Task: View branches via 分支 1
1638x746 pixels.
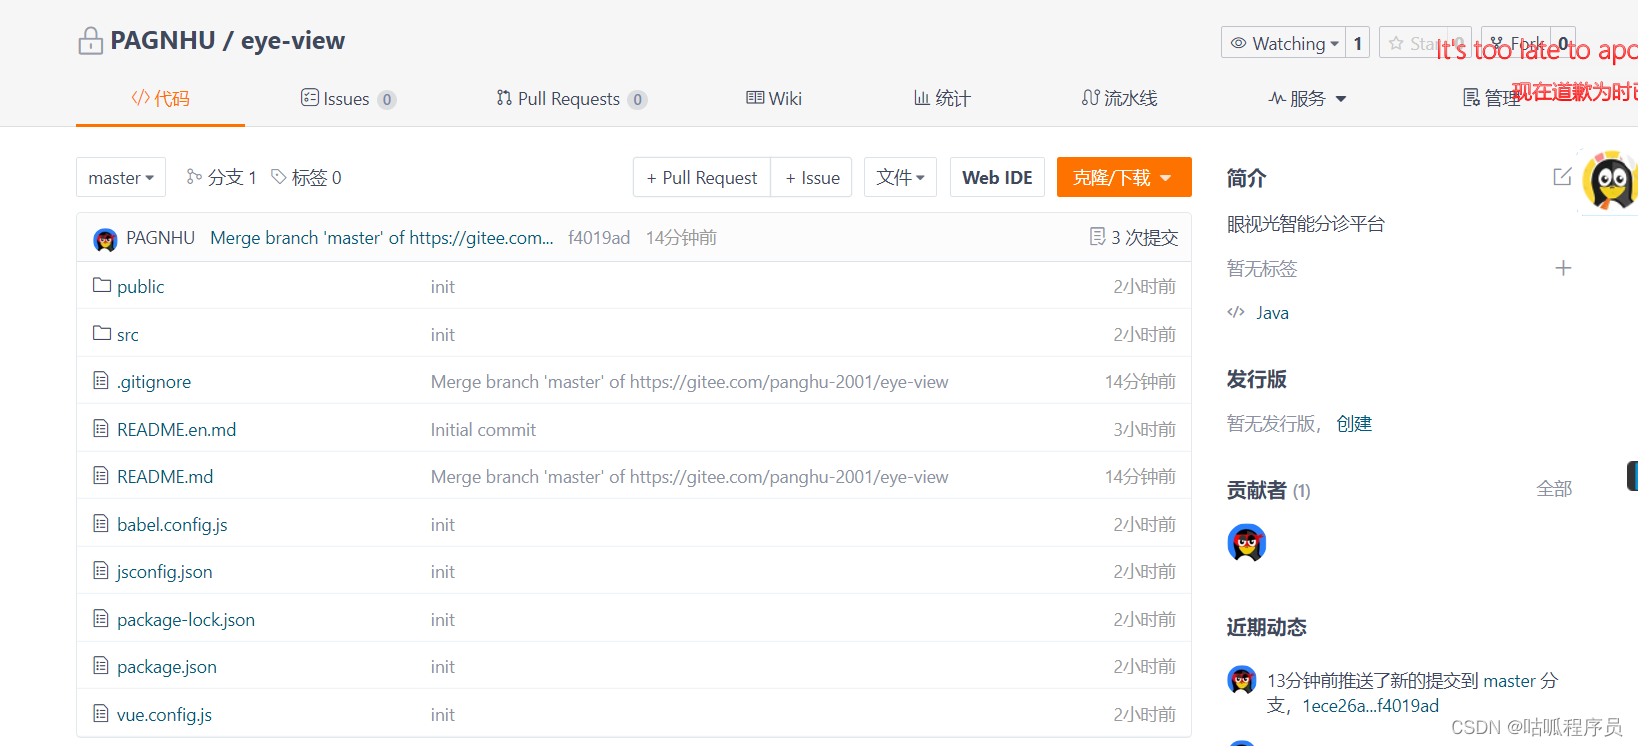Action: (x=222, y=177)
